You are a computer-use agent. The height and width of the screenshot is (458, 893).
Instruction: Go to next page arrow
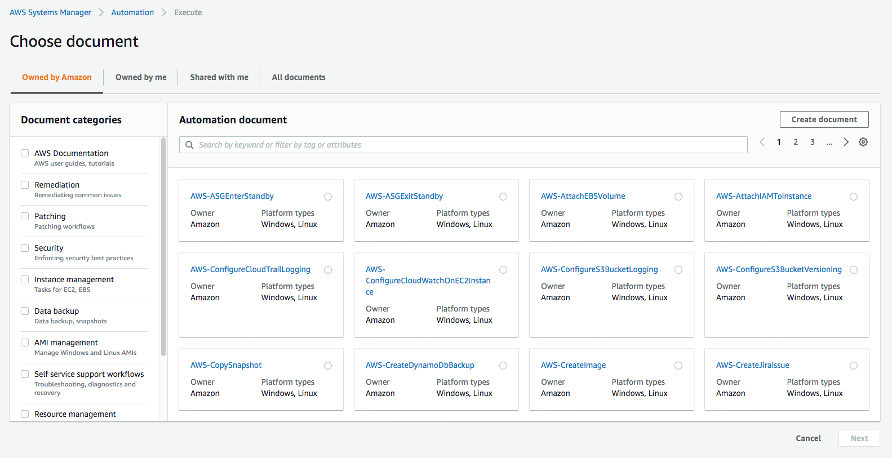tap(846, 142)
